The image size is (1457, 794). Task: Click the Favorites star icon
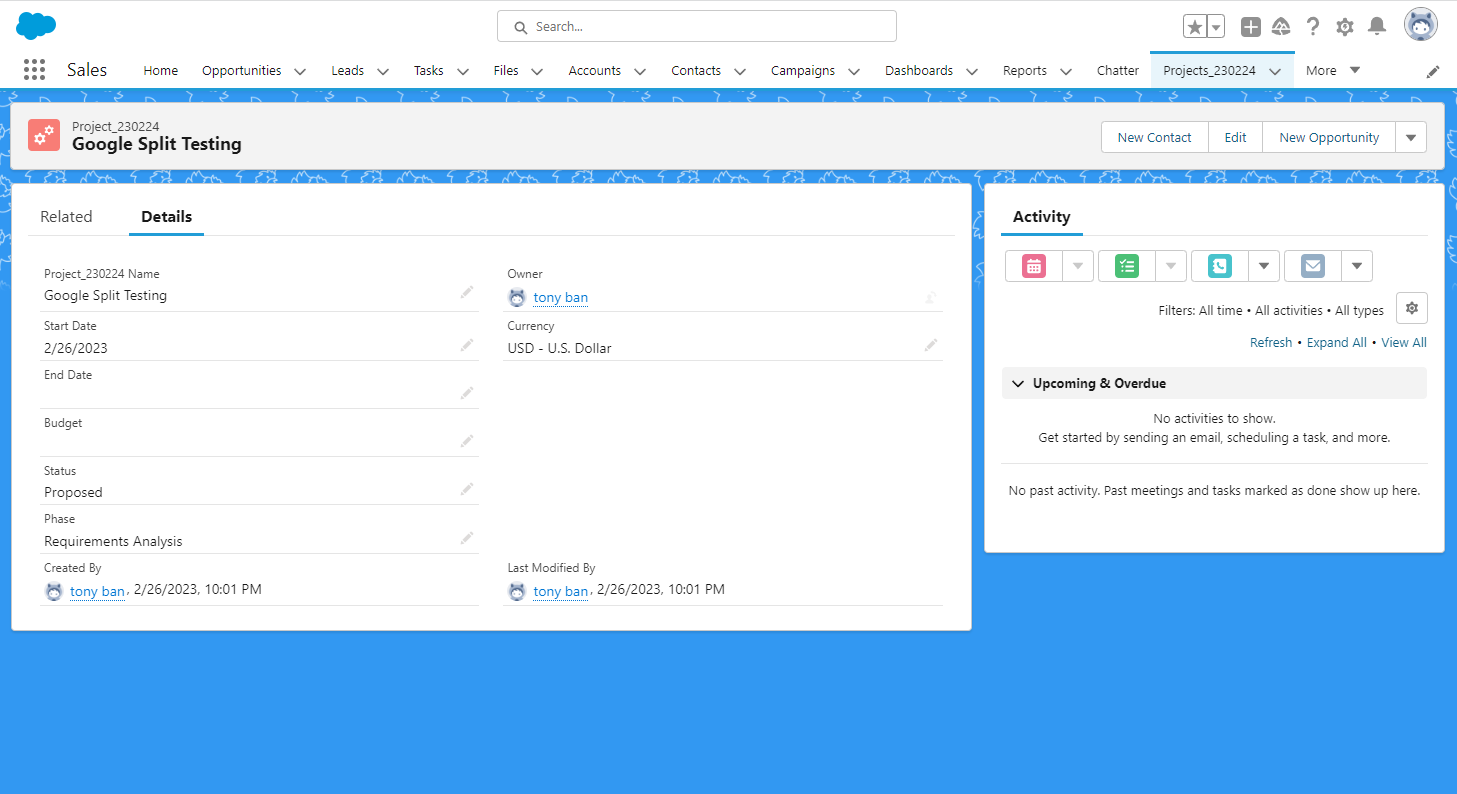point(1195,27)
